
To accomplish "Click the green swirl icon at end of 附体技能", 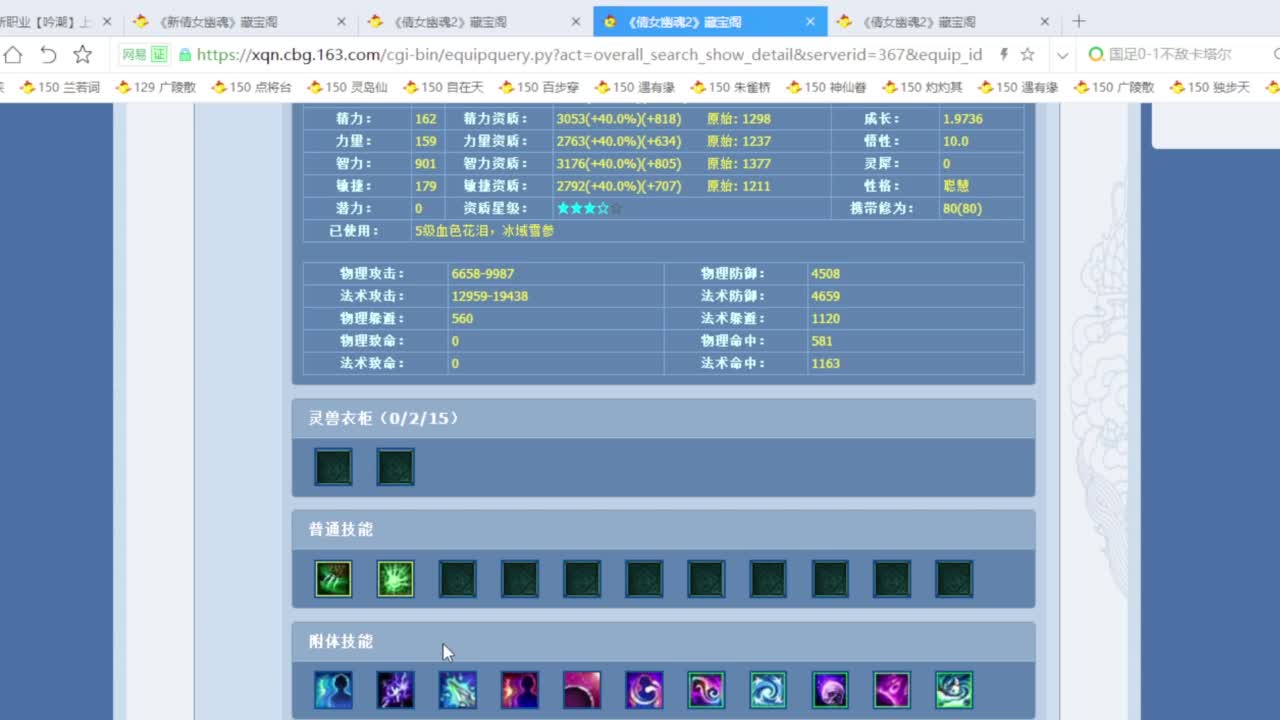I will pos(953,689).
